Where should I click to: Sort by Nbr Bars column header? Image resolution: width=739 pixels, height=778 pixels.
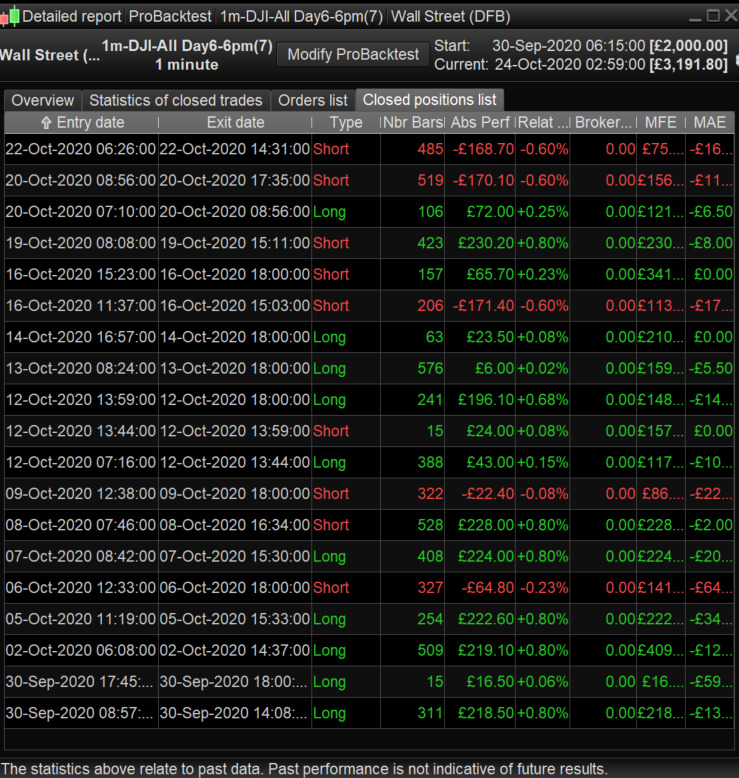tap(413, 123)
